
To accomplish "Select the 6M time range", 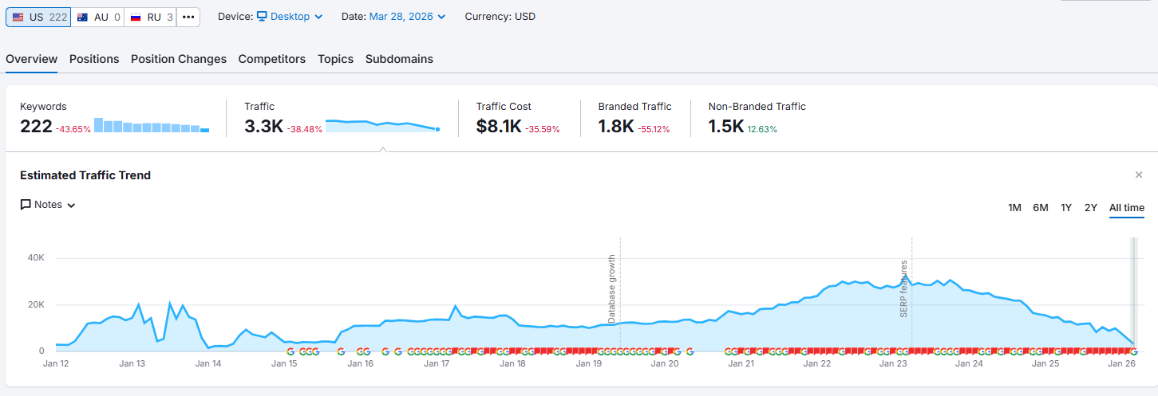I will click(x=1041, y=208).
